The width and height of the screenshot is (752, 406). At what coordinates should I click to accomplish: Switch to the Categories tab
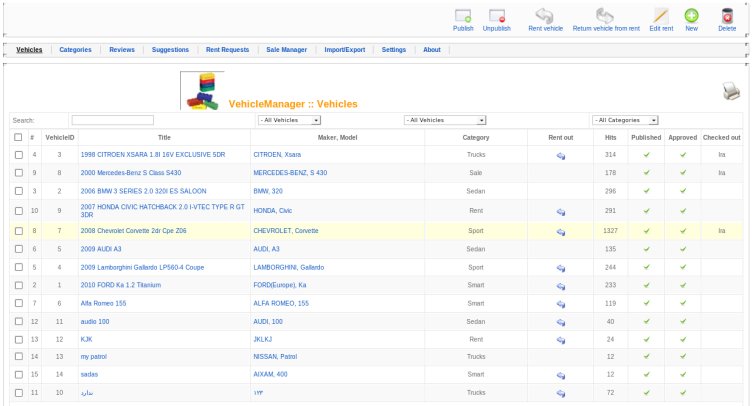(x=75, y=49)
